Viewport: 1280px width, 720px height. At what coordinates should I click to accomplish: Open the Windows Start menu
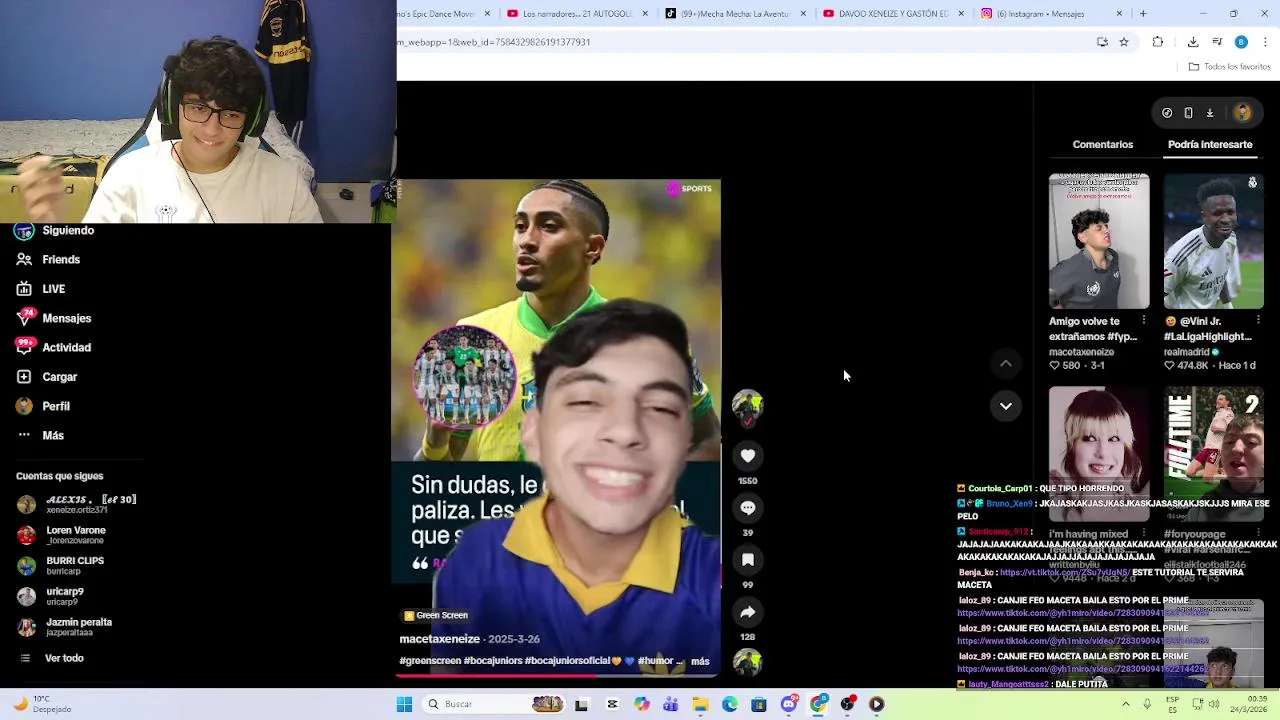(405, 705)
